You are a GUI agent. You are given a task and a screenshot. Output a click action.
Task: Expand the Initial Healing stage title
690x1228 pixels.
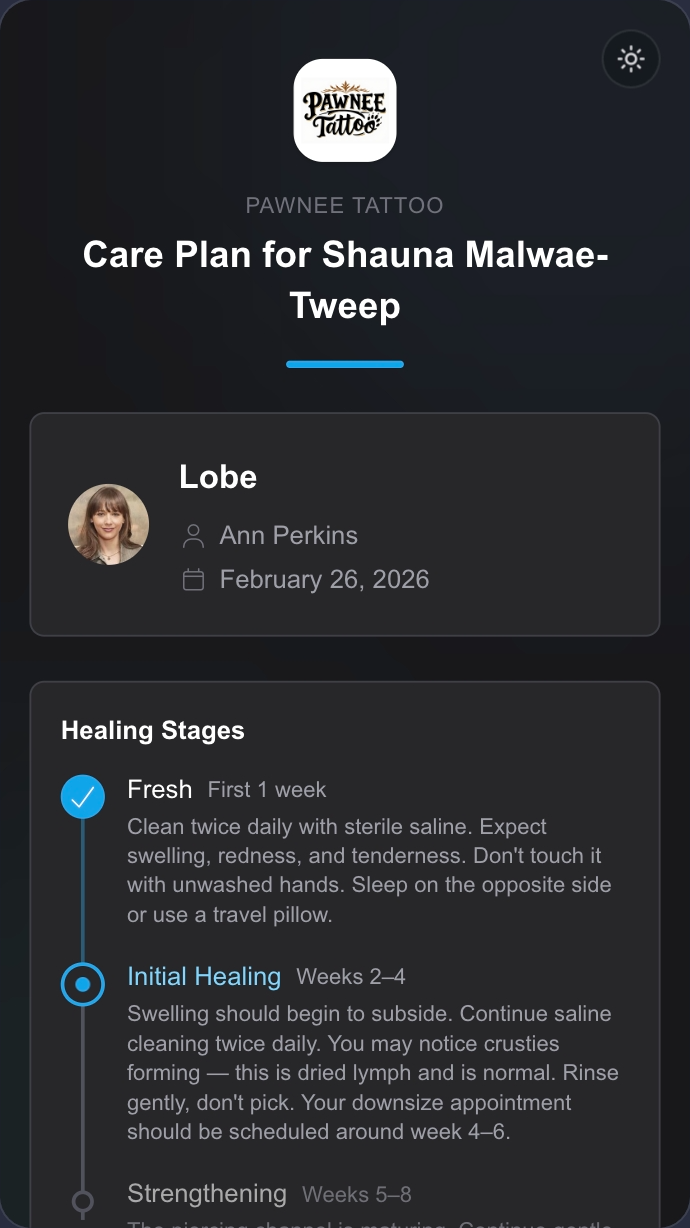[204, 976]
